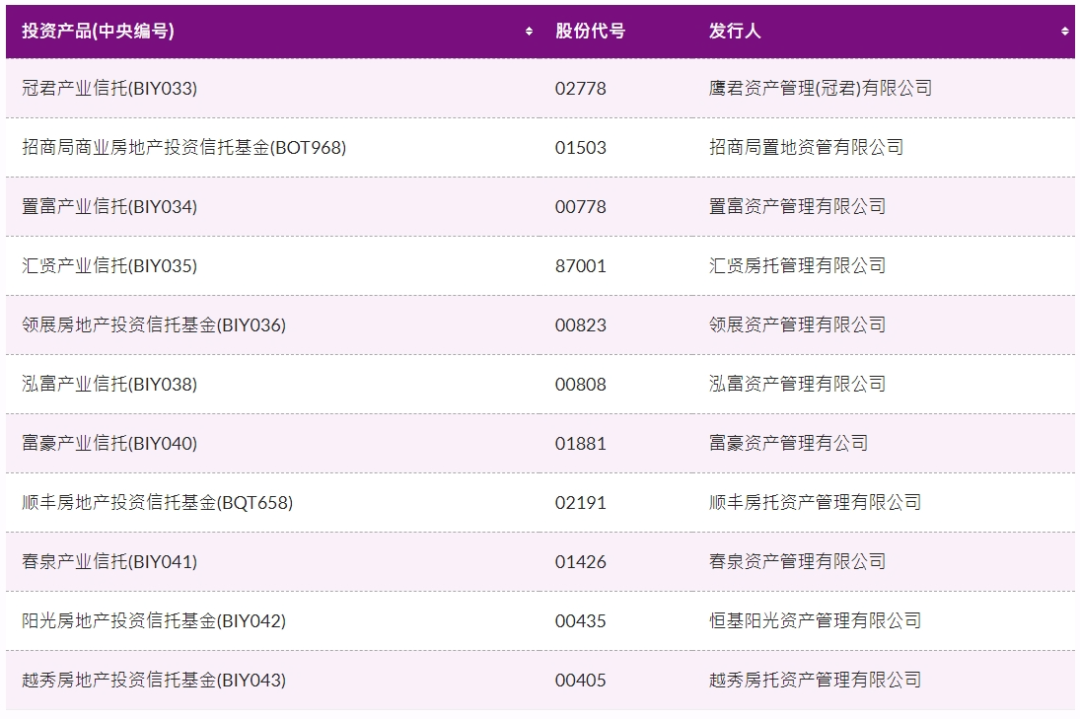Image resolution: width=1080 pixels, height=719 pixels.
Task: Click stock code 00405
Action: (x=581, y=681)
